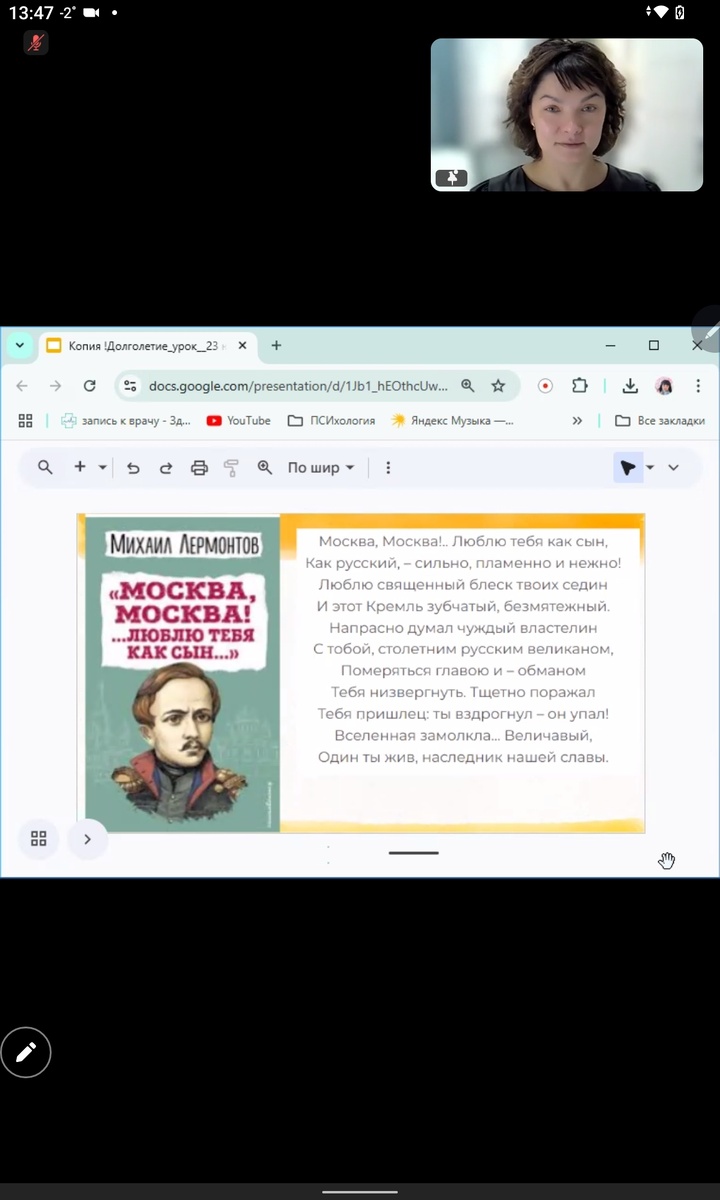The image size is (720, 1200).
Task: Redo the last action
Action: (166, 467)
